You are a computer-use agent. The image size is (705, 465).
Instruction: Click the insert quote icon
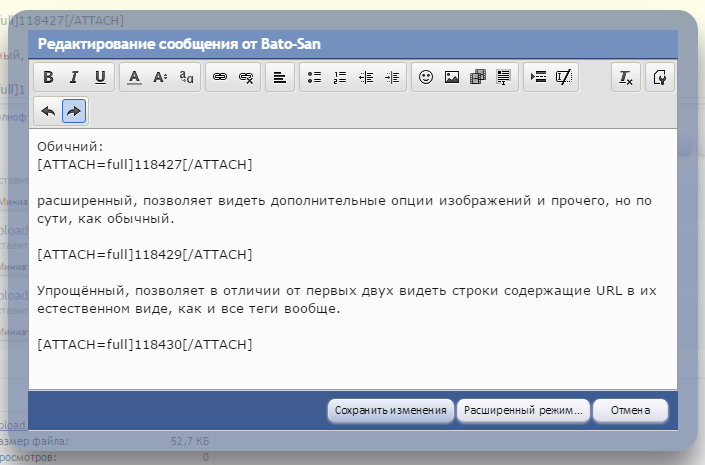504,77
